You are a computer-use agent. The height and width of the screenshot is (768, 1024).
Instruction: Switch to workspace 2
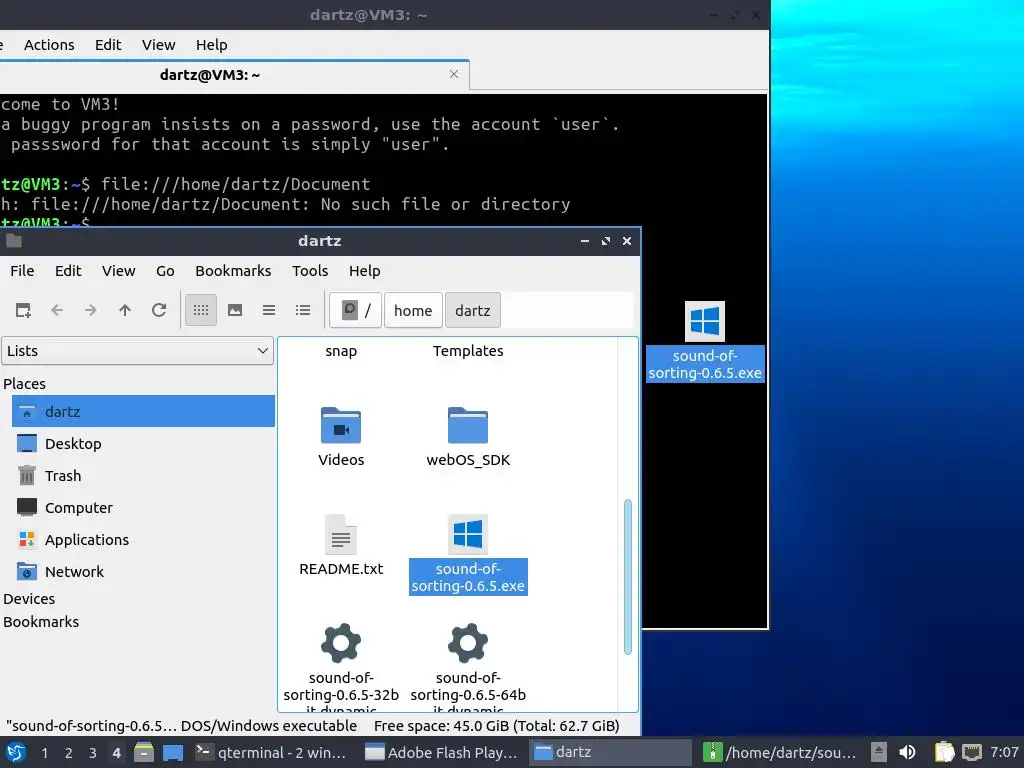pos(69,753)
